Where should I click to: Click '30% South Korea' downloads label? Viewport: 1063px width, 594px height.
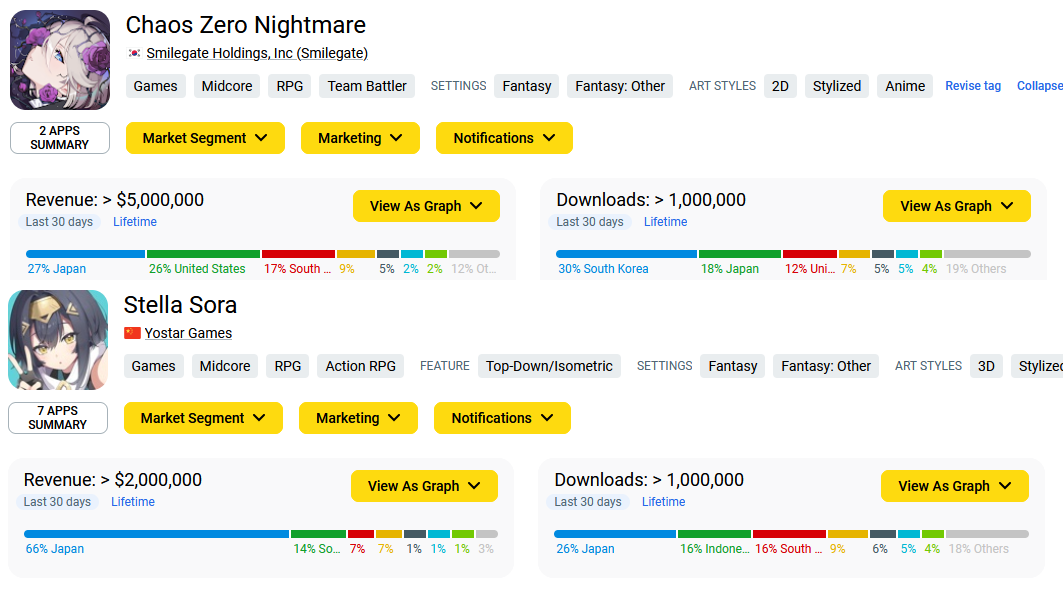click(x=603, y=269)
